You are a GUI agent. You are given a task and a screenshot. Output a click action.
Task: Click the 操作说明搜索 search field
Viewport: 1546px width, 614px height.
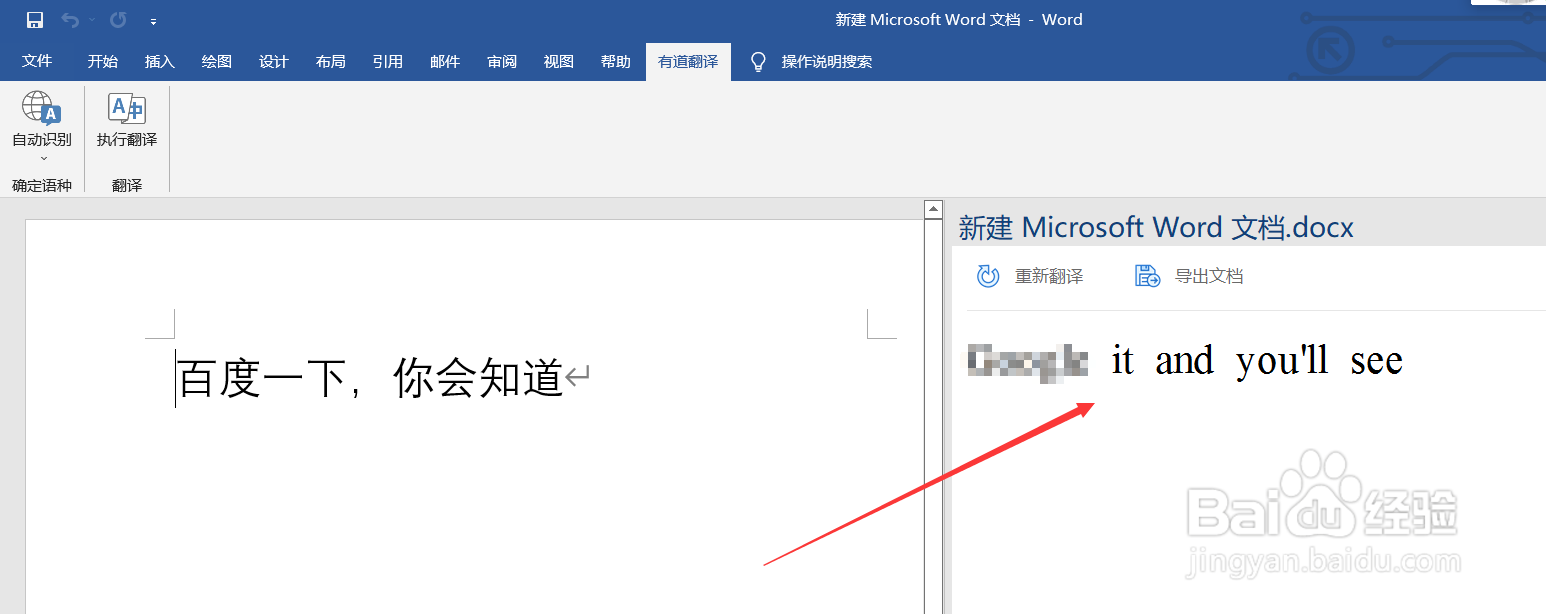coord(827,62)
